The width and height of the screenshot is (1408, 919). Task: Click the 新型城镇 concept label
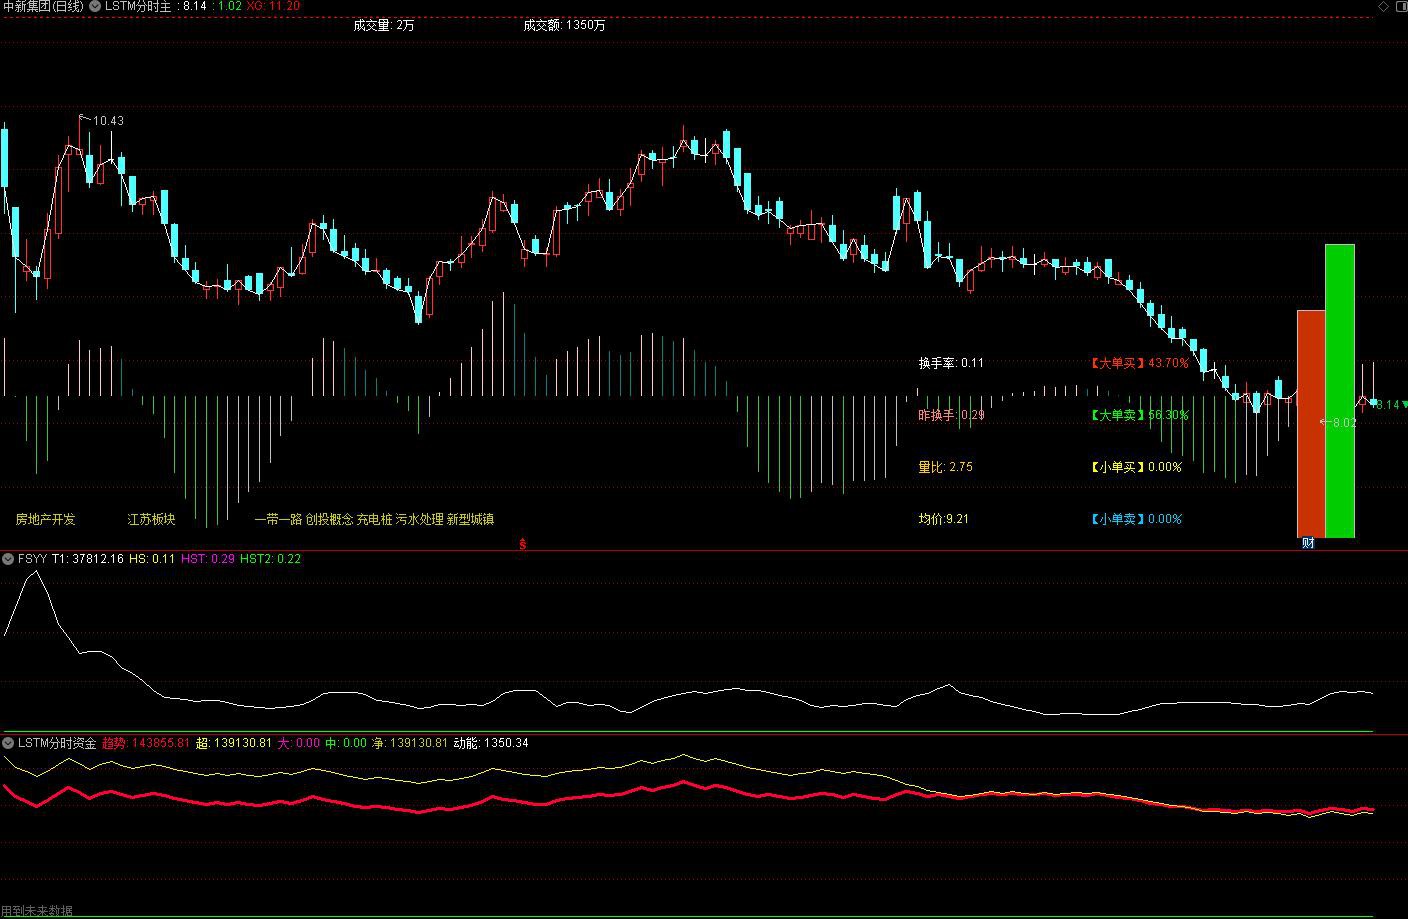pos(470,519)
